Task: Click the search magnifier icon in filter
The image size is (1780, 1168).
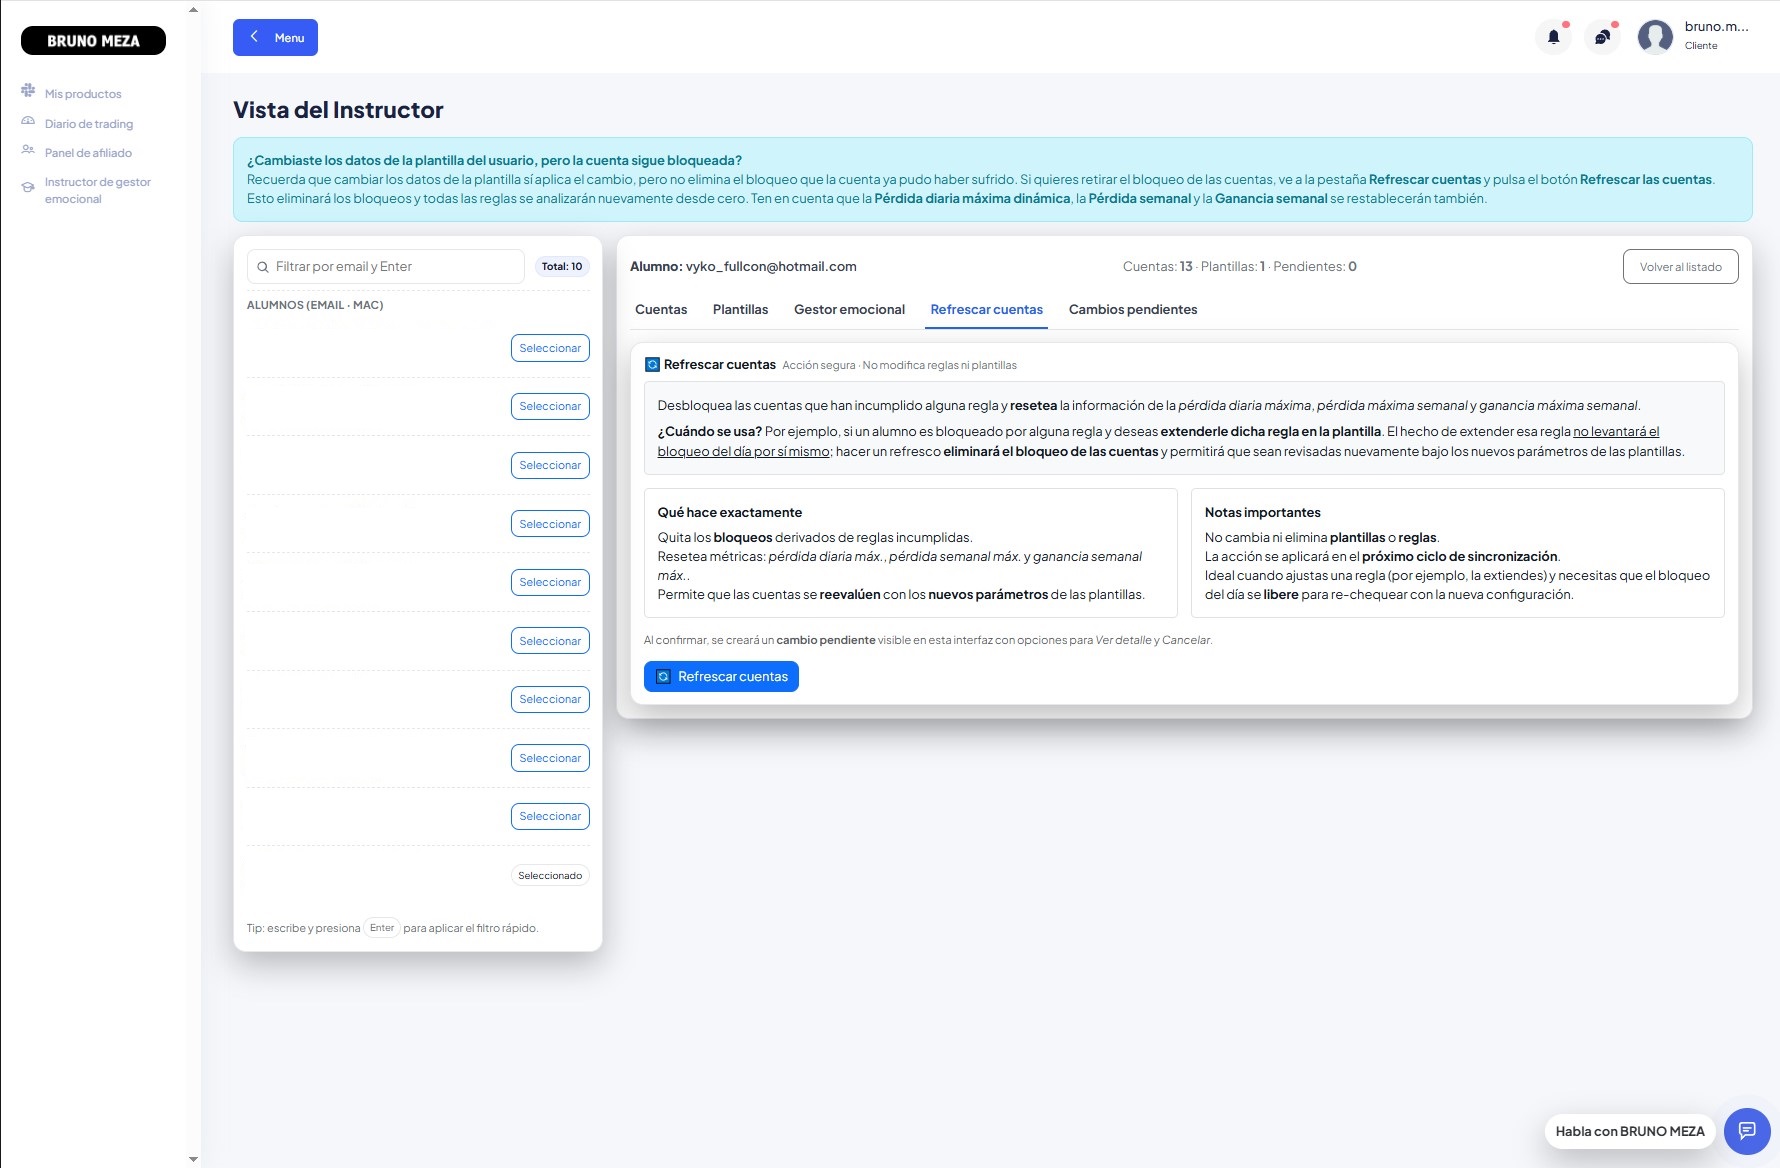Action: click(263, 267)
